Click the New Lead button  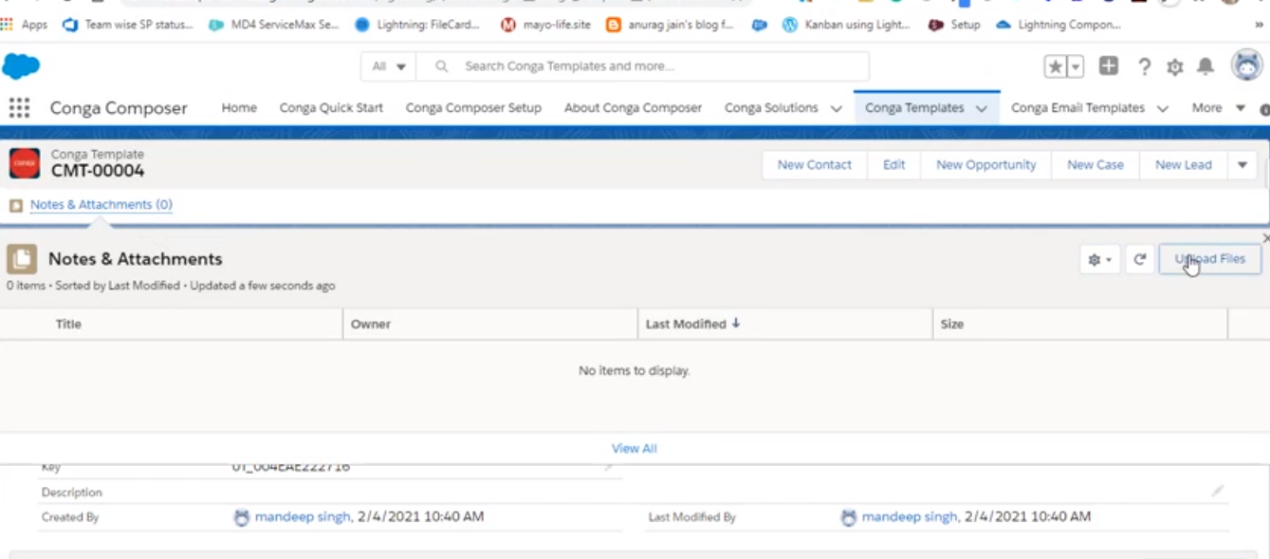click(x=1183, y=165)
